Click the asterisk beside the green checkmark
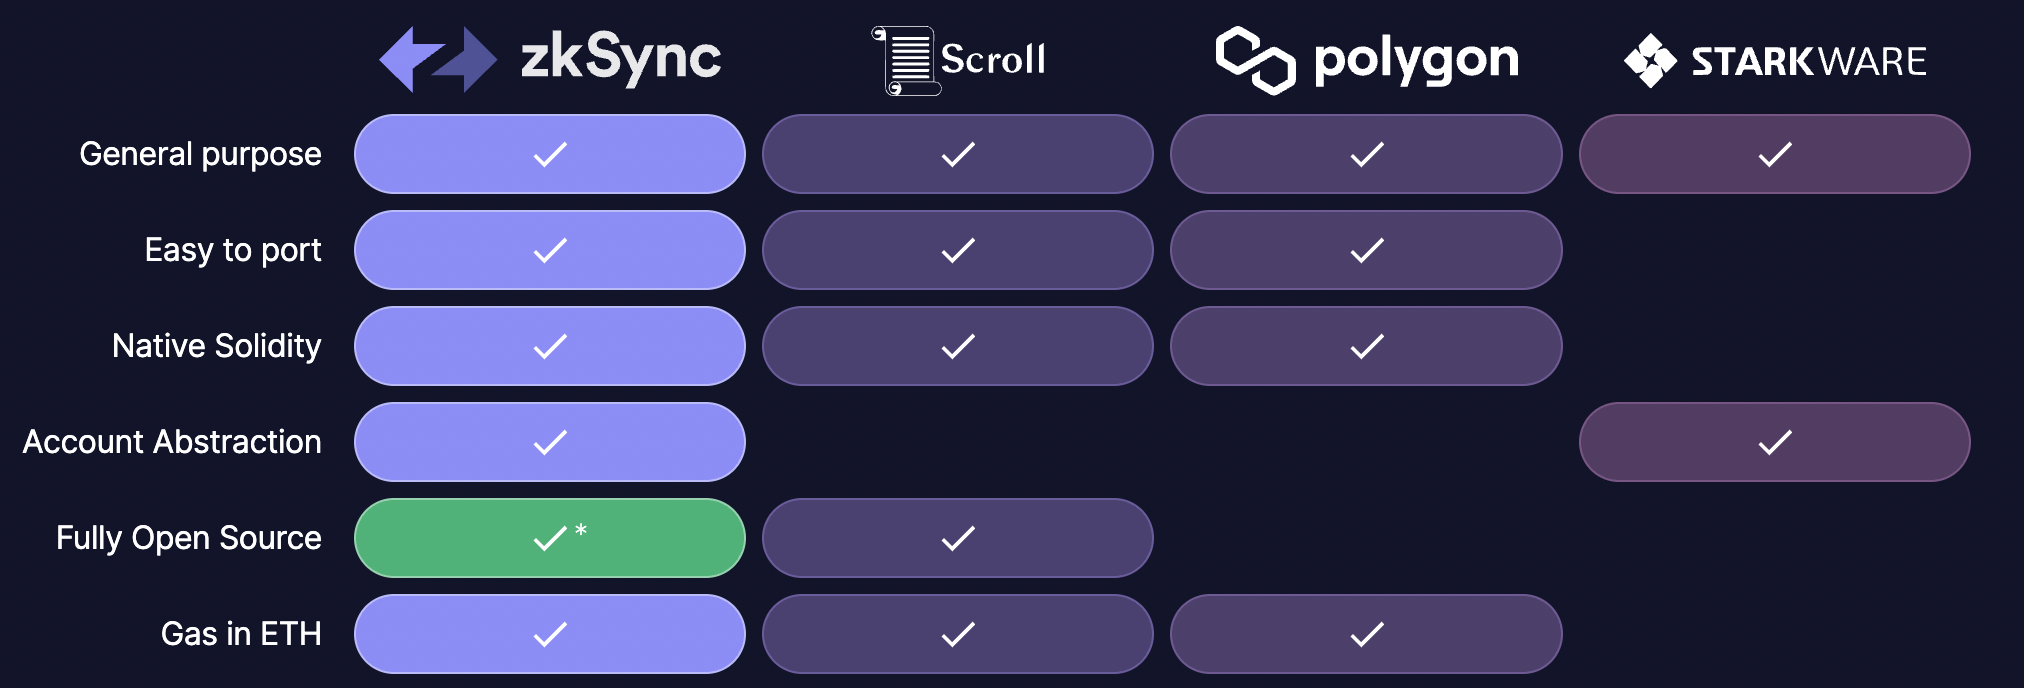Screen dimensions: 2024x688 click(x=581, y=530)
